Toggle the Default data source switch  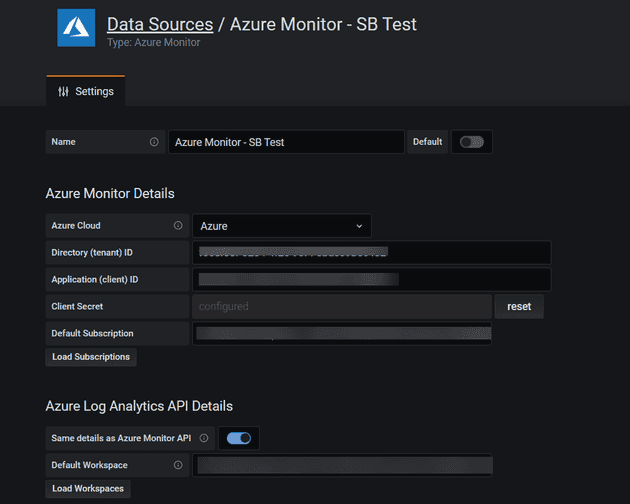pos(472,142)
